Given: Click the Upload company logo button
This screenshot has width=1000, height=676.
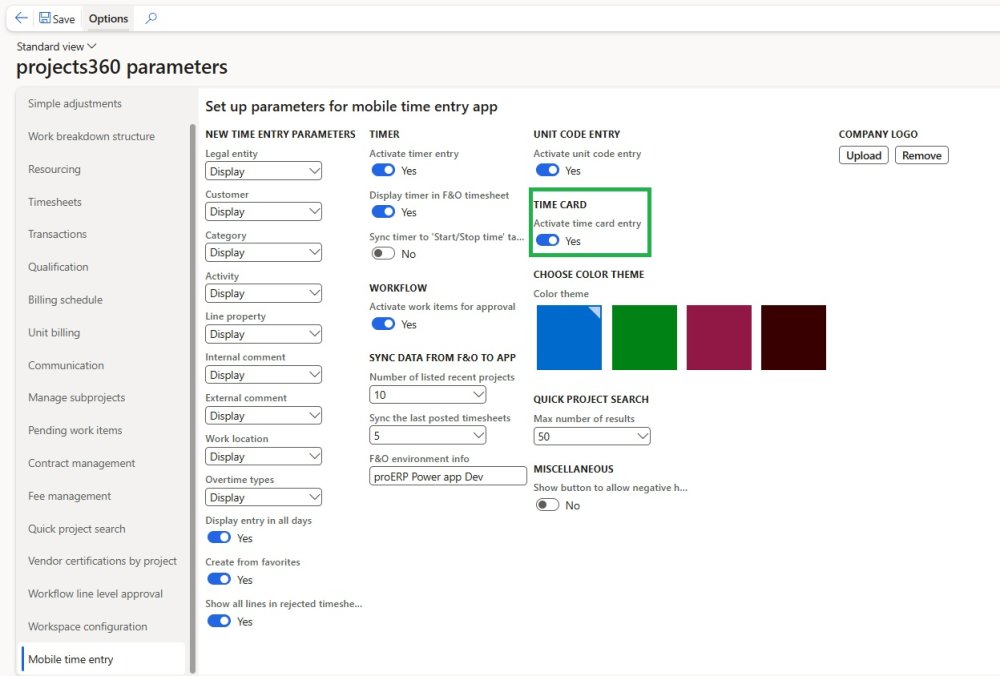Looking at the screenshot, I should point(863,155).
